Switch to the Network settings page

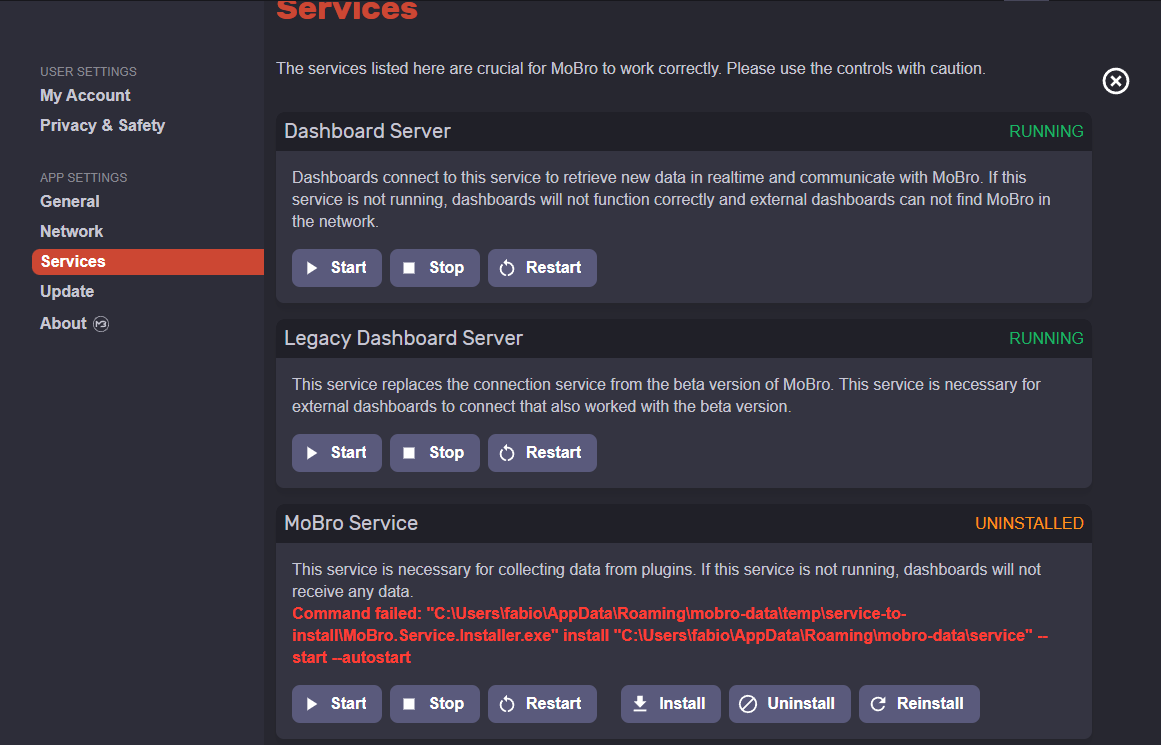[71, 231]
